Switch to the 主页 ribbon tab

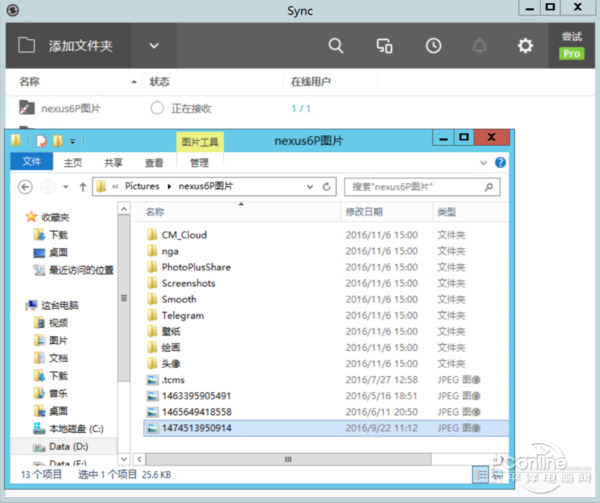(x=73, y=163)
